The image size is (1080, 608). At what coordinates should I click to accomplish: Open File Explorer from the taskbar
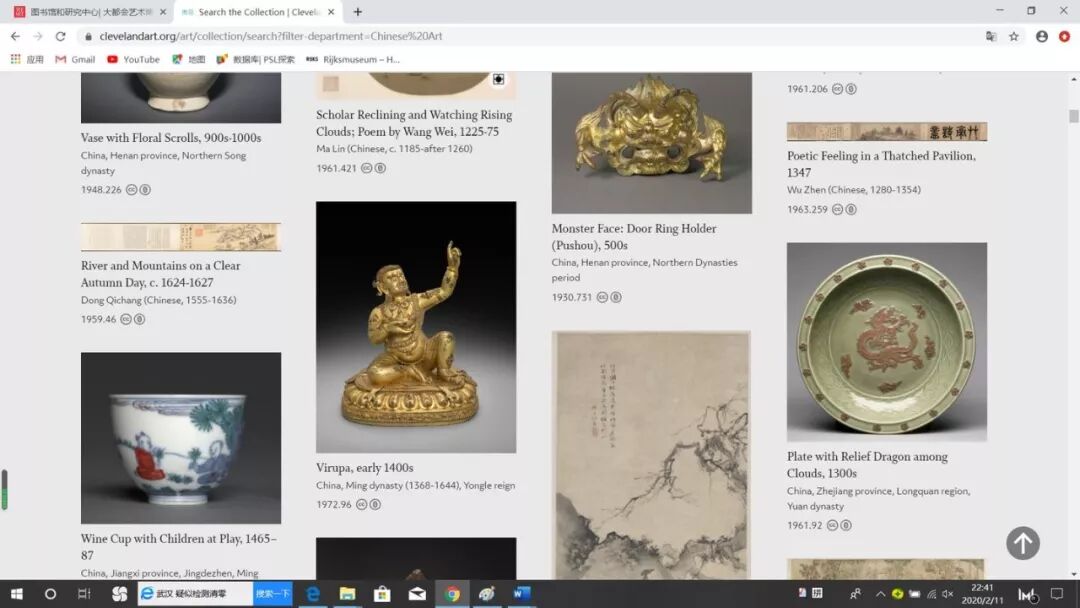pos(347,594)
